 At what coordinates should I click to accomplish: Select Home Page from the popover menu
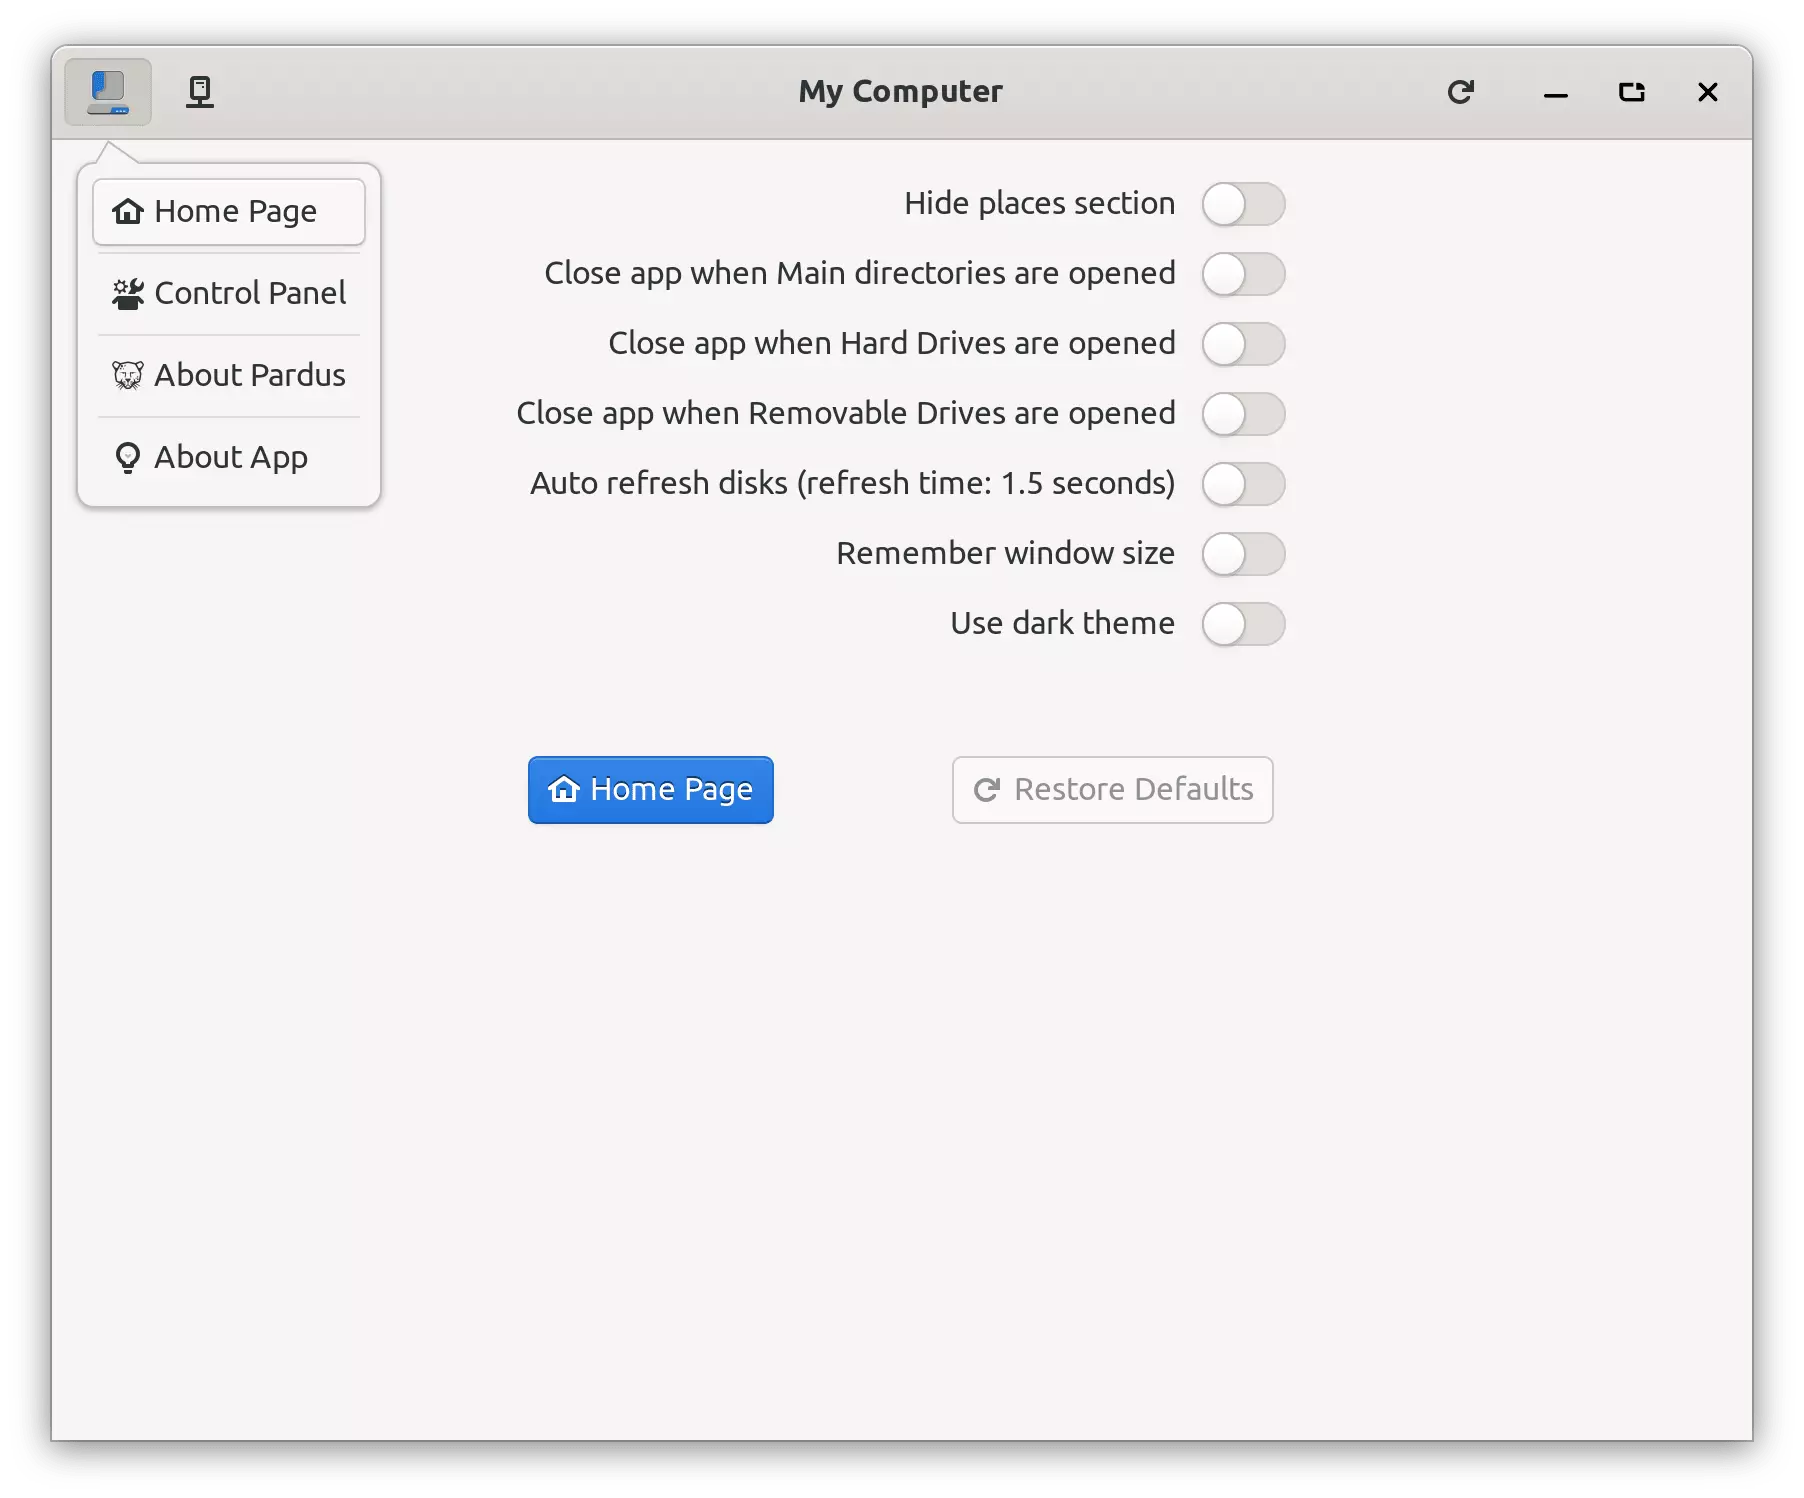pyautogui.click(x=229, y=212)
